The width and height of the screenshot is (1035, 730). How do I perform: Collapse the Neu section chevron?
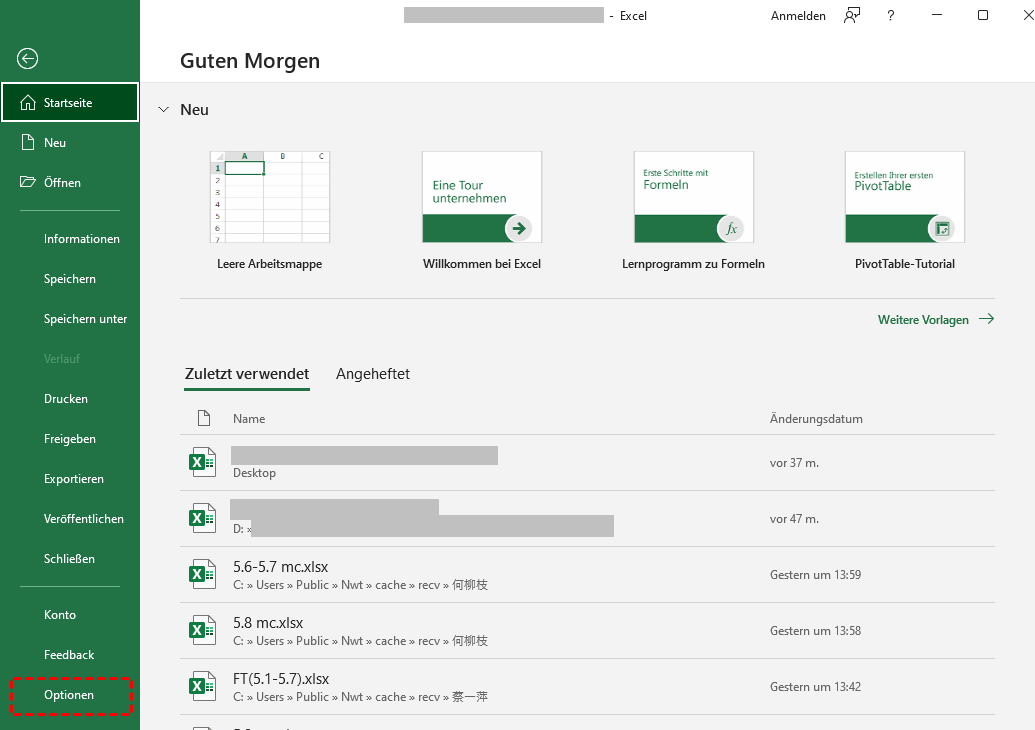pyautogui.click(x=164, y=109)
